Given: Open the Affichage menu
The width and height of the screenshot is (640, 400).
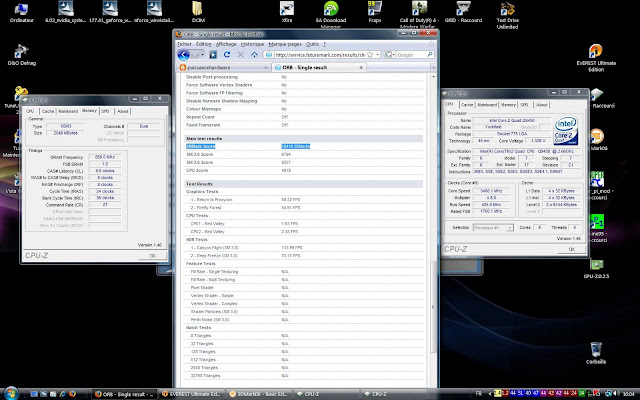Looking at the screenshot, I should 226,44.
